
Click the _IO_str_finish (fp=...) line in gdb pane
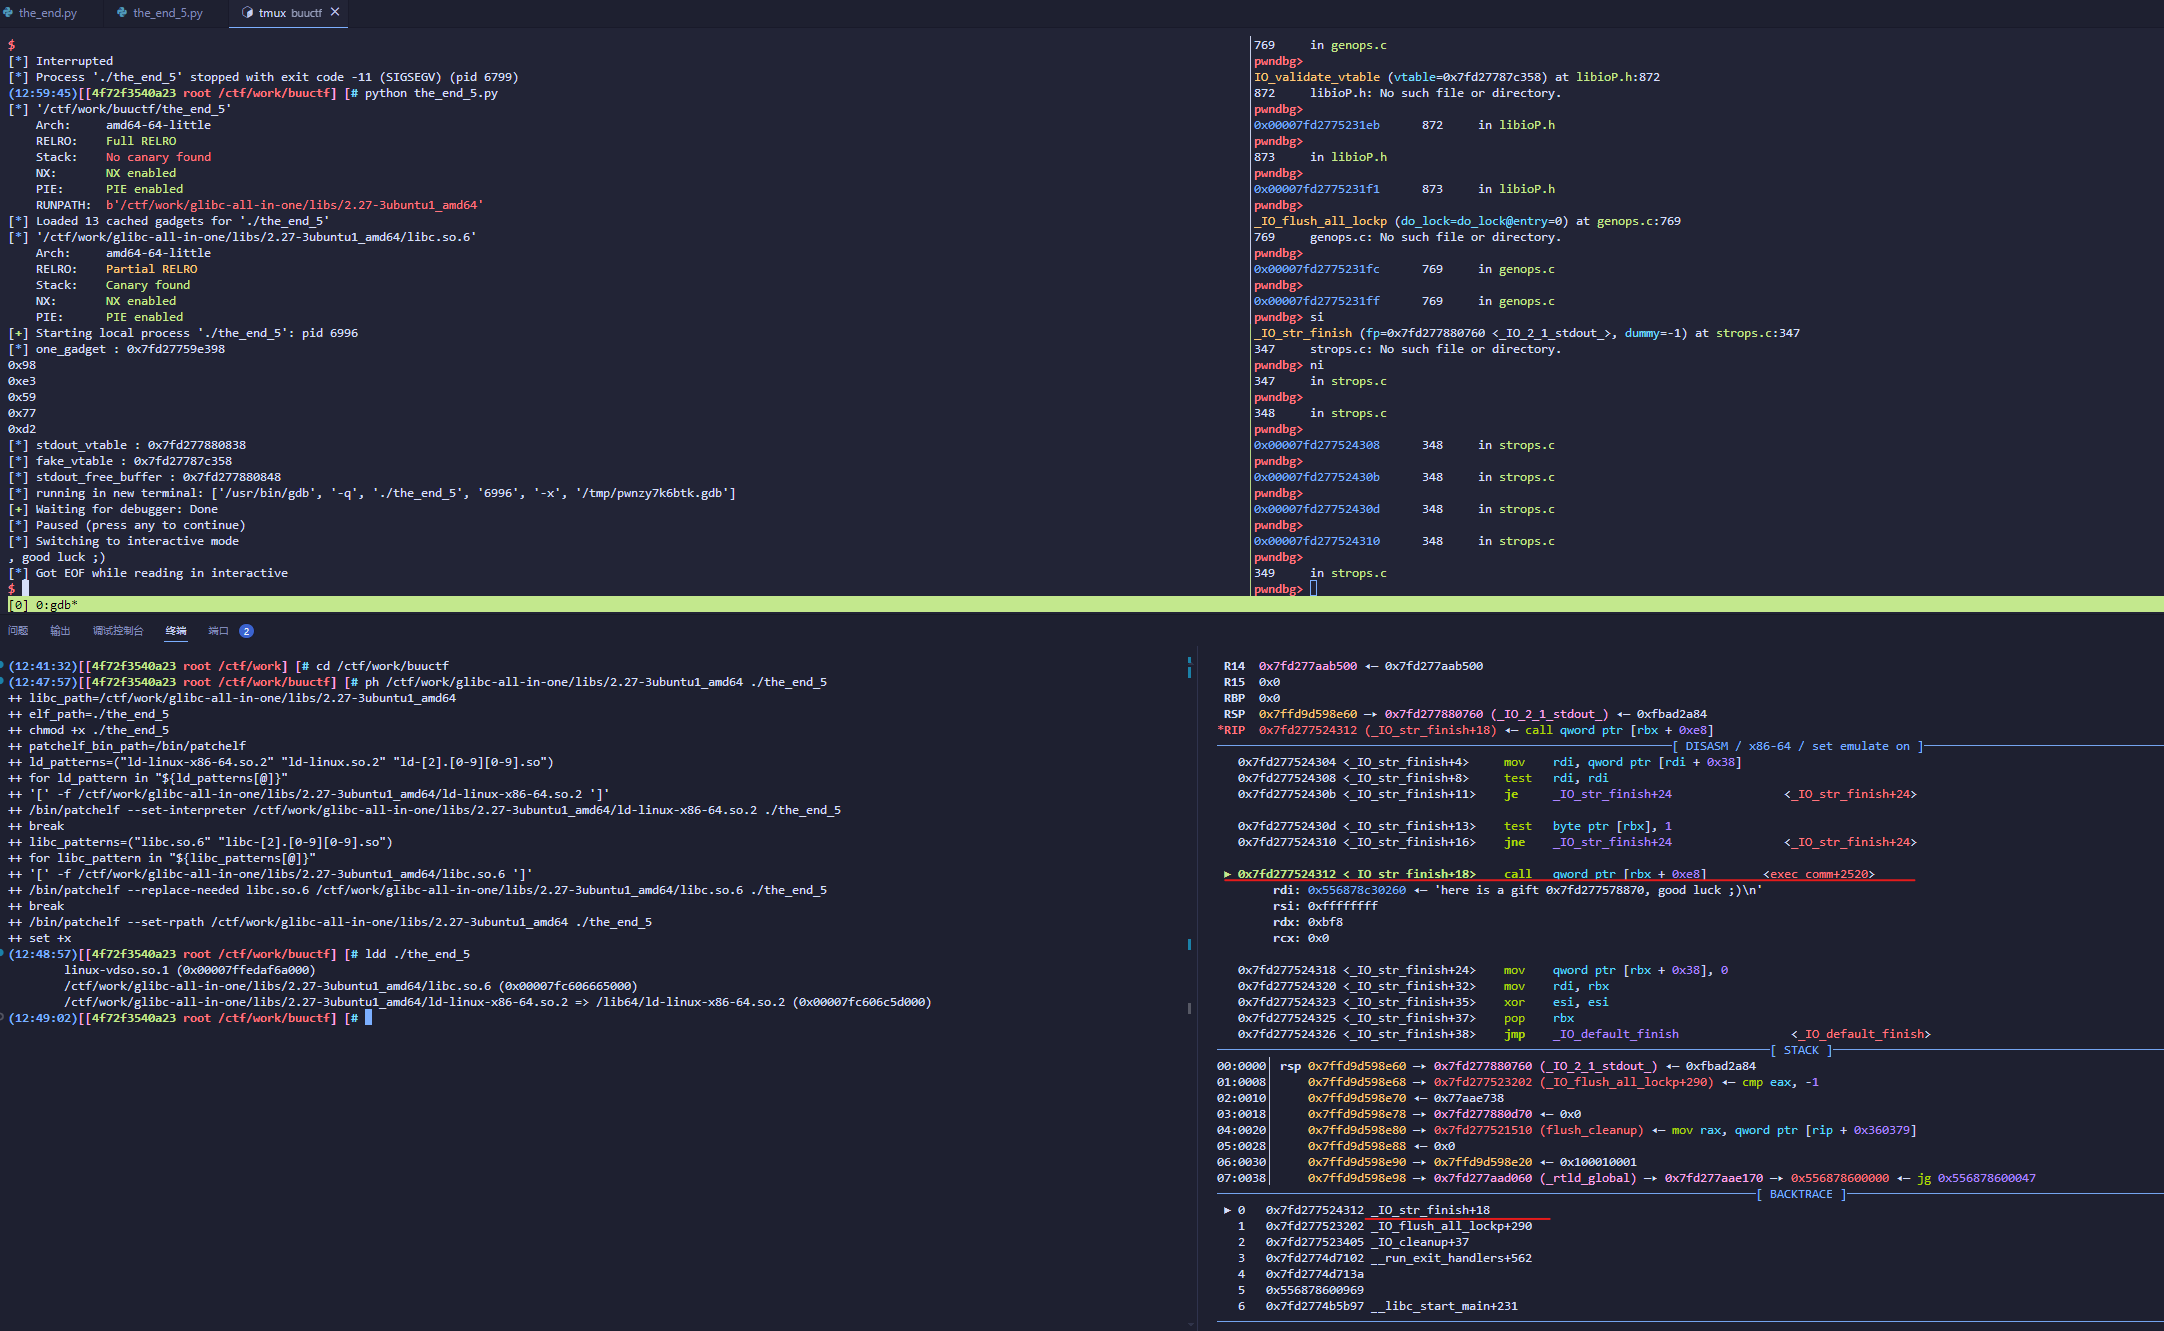click(1527, 333)
